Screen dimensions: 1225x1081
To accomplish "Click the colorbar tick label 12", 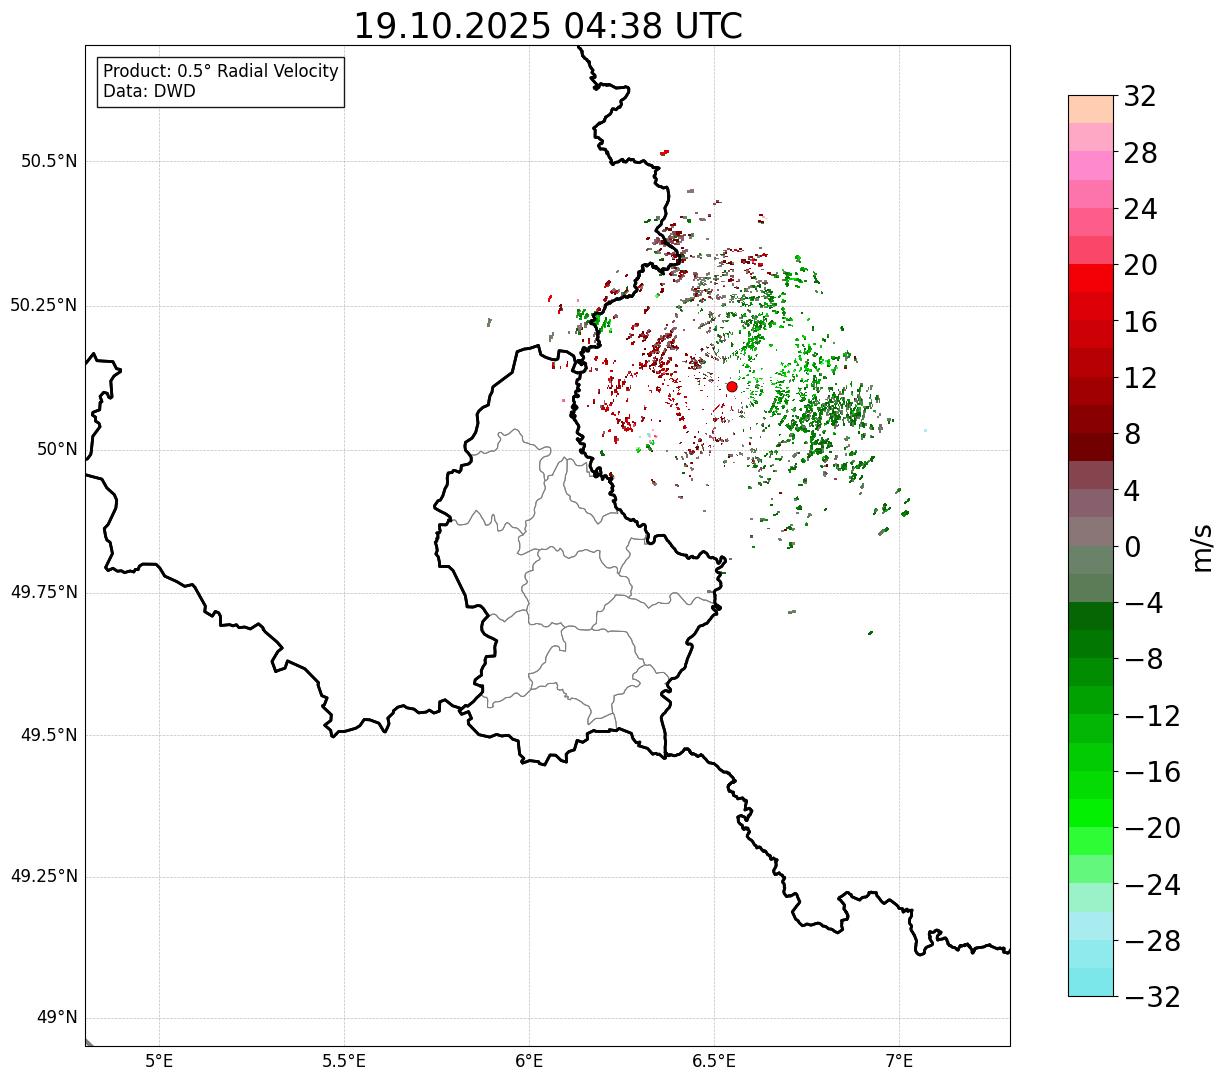I will coord(1140,378).
